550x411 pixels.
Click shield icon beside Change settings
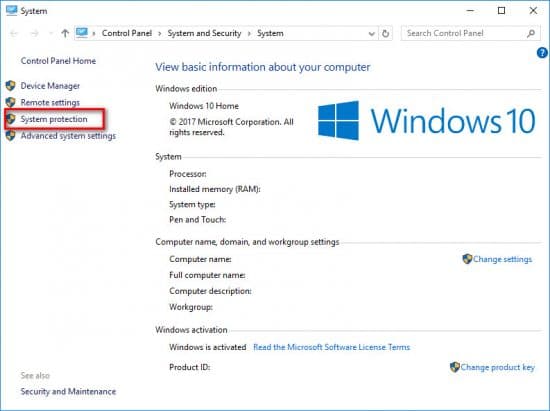467,259
